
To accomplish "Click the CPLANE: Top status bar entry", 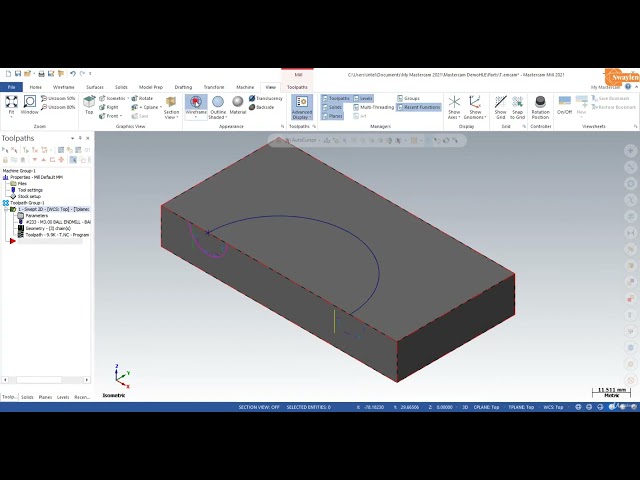I will (x=486, y=407).
